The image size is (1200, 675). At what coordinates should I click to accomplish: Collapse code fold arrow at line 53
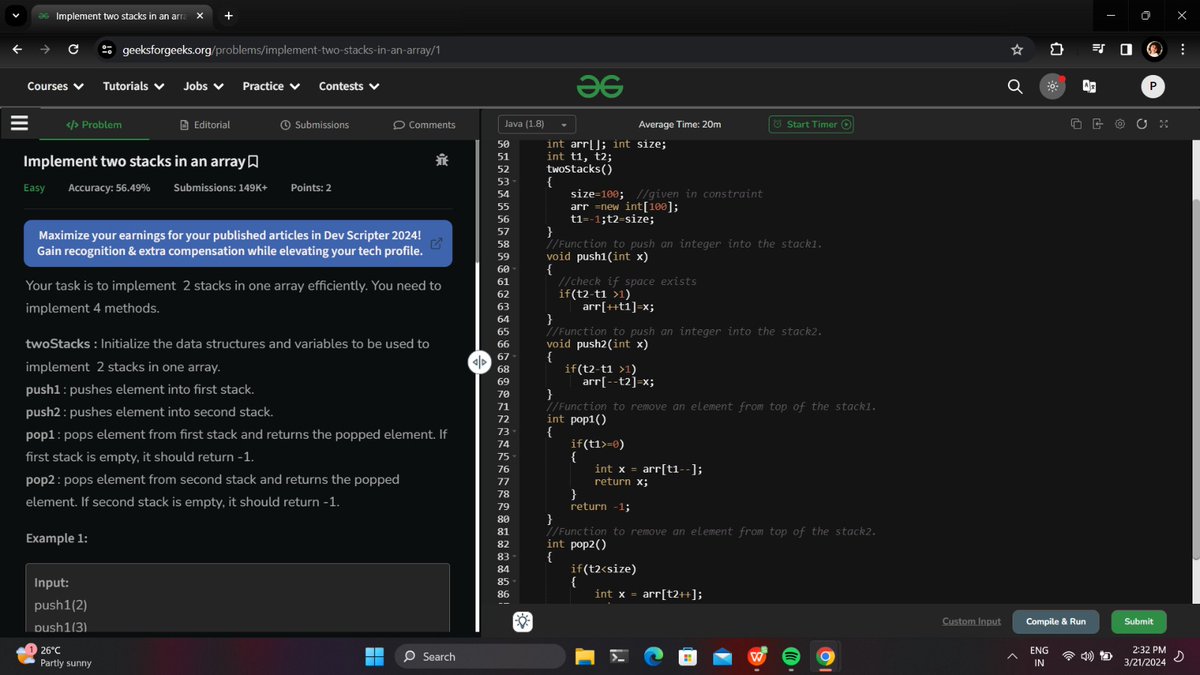click(x=514, y=182)
